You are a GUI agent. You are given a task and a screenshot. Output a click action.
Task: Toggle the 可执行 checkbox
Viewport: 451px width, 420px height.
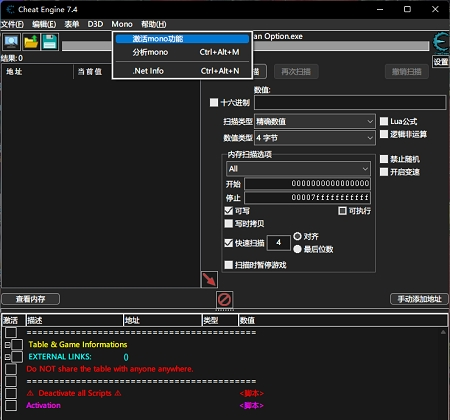pyautogui.click(x=342, y=211)
